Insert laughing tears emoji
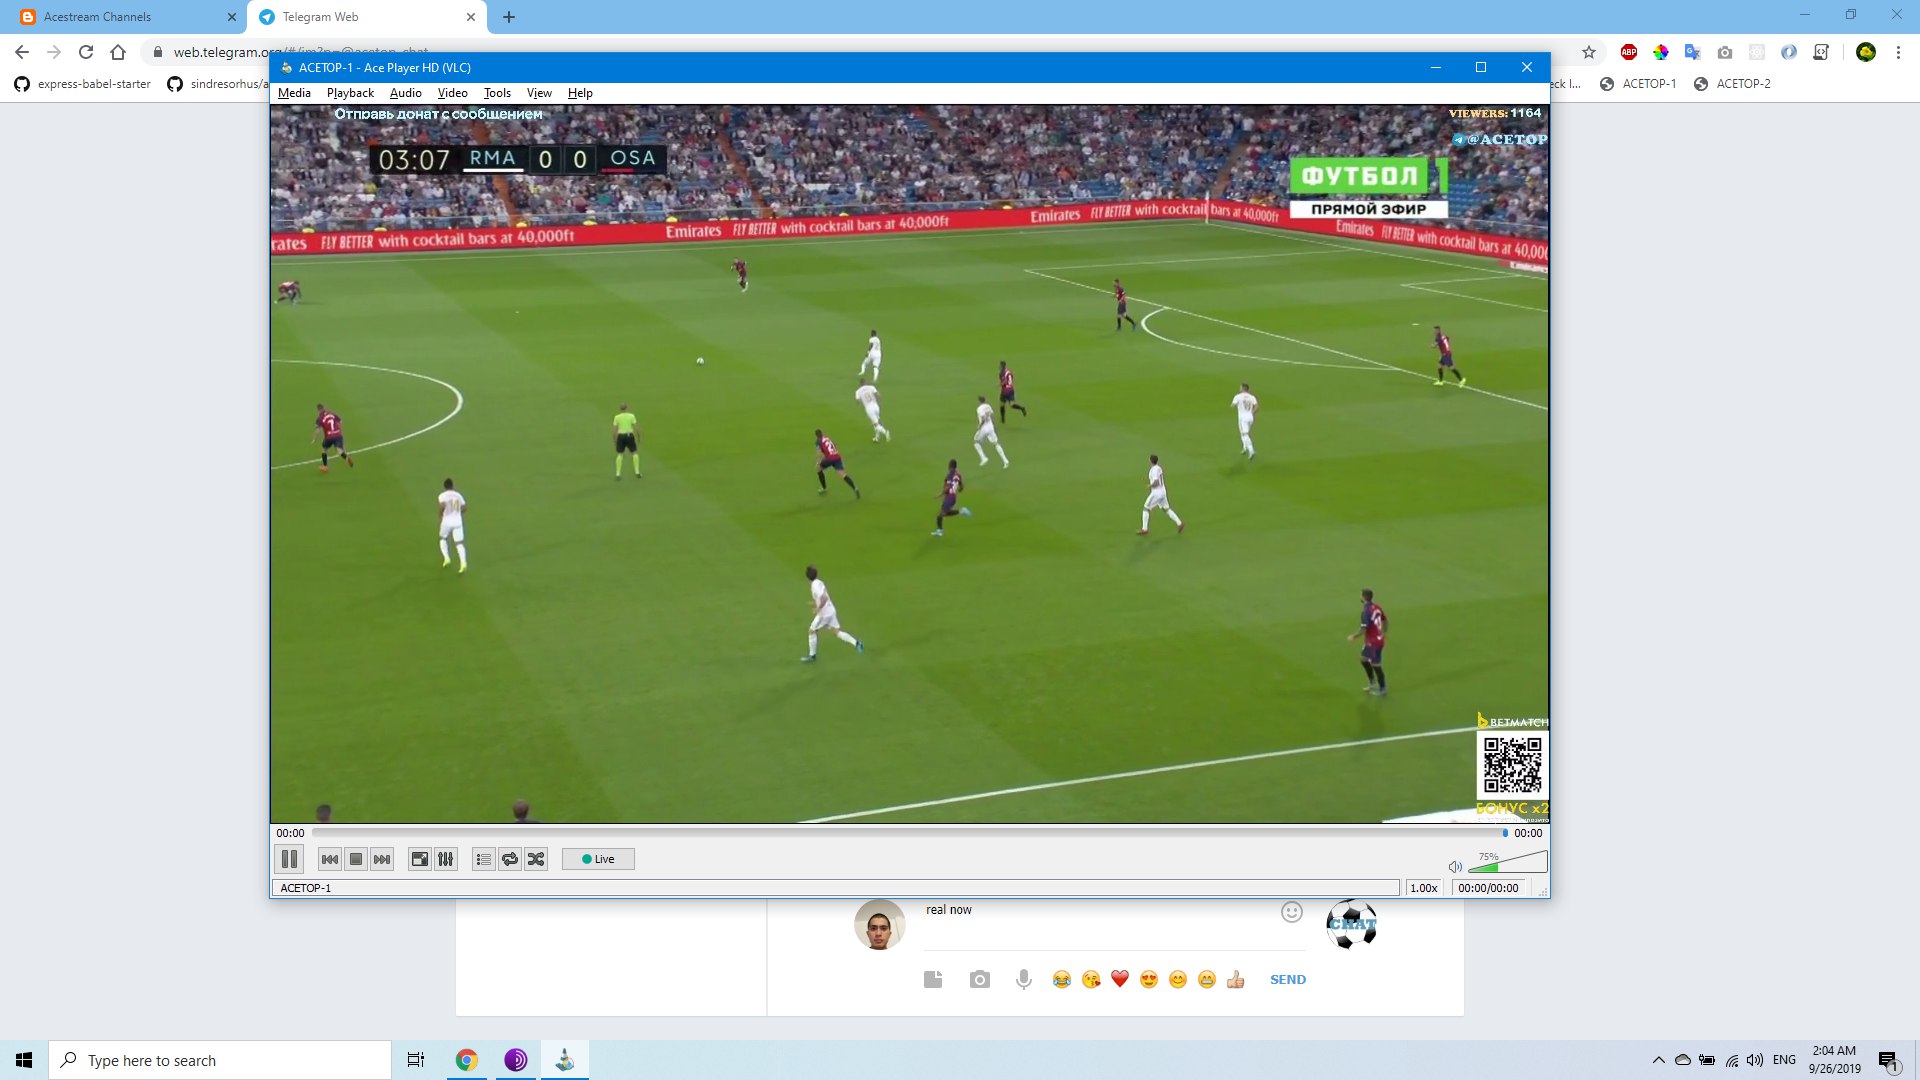Image resolution: width=1920 pixels, height=1080 pixels. click(x=1062, y=979)
